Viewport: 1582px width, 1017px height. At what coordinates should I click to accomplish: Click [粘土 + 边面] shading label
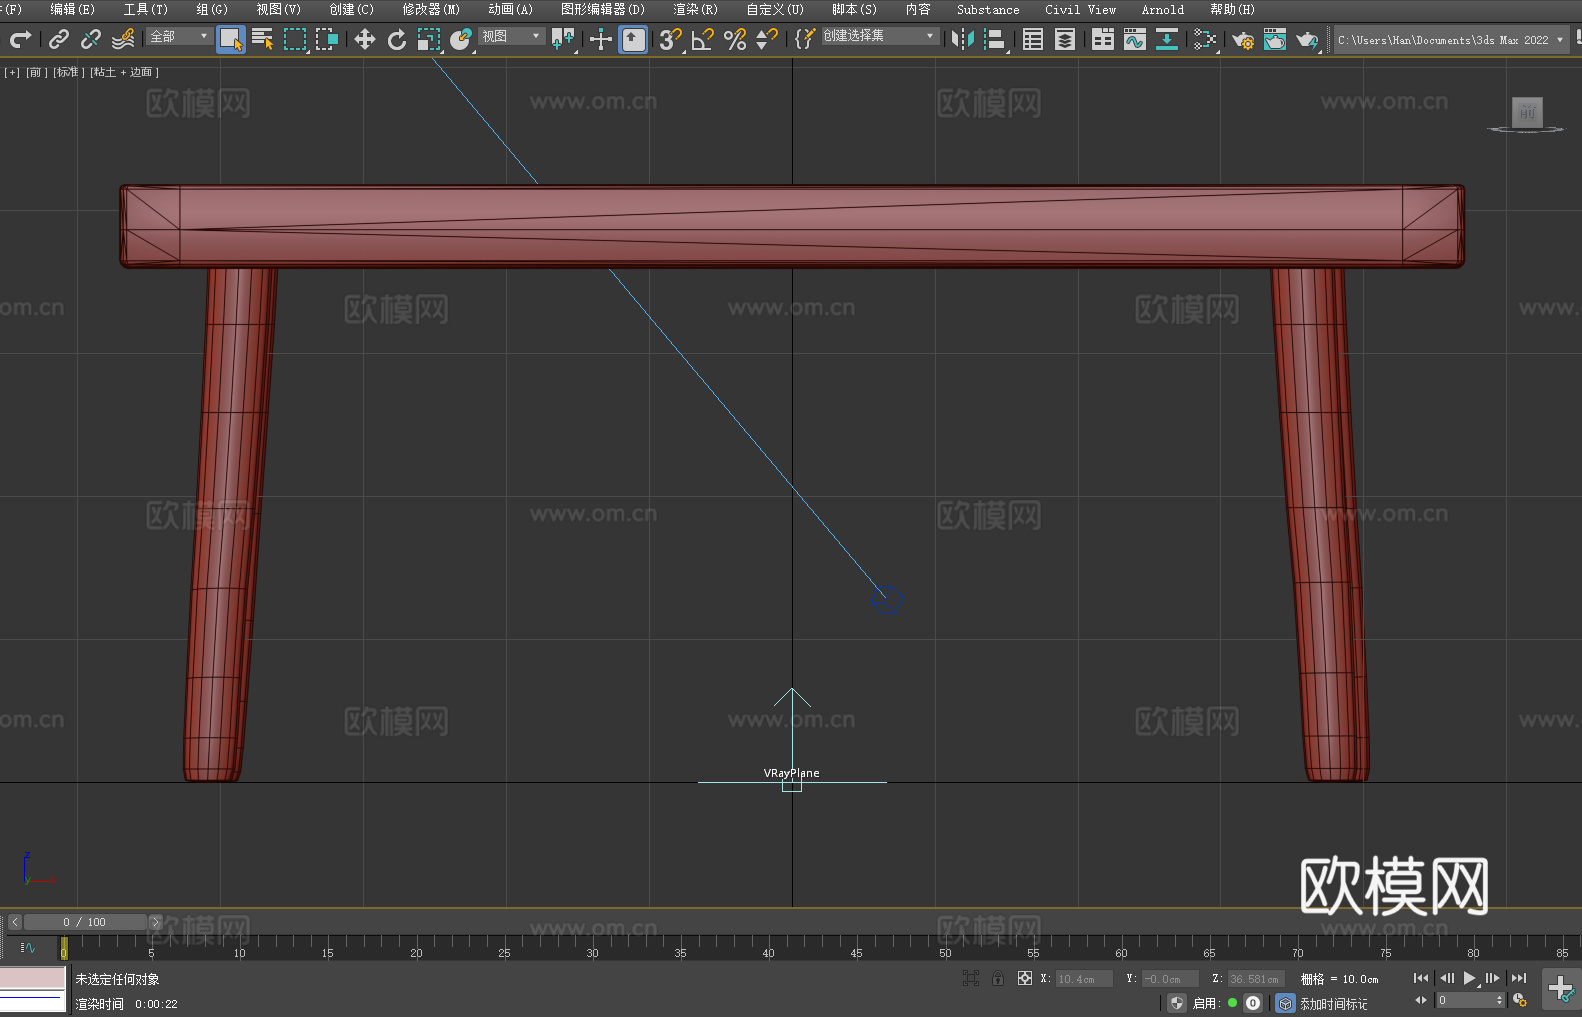point(124,72)
